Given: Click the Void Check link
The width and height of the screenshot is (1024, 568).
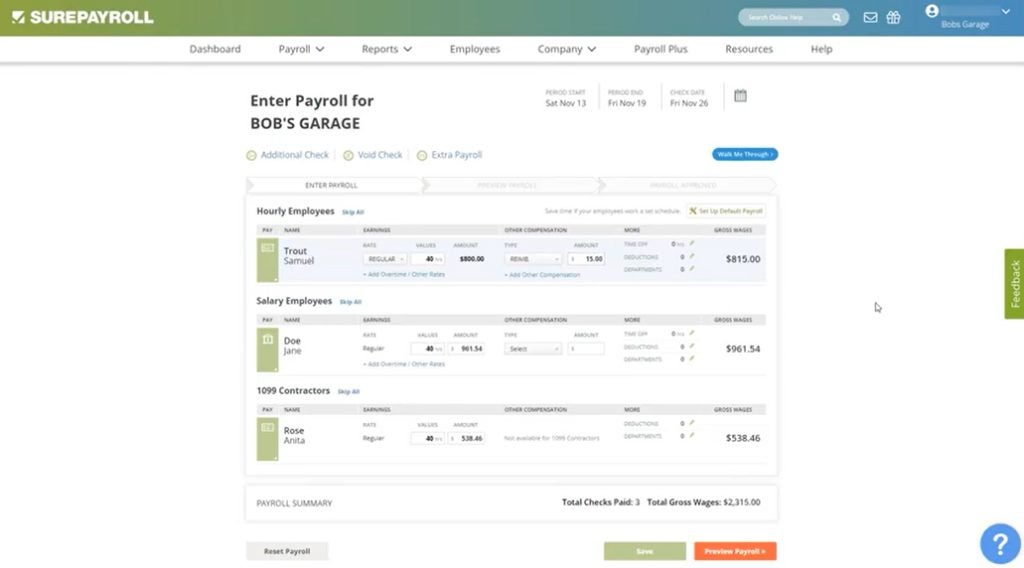Looking at the screenshot, I should click(x=380, y=155).
